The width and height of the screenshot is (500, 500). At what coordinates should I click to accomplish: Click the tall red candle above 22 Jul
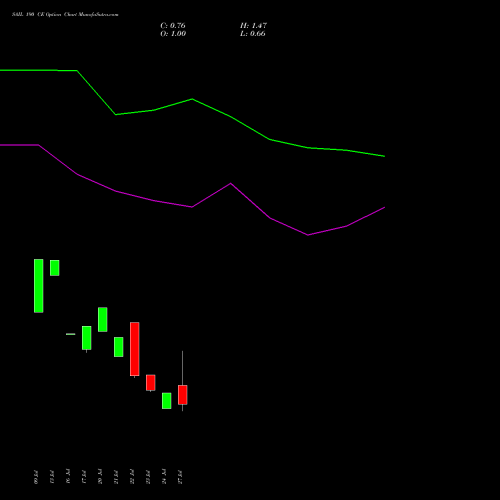135,349
